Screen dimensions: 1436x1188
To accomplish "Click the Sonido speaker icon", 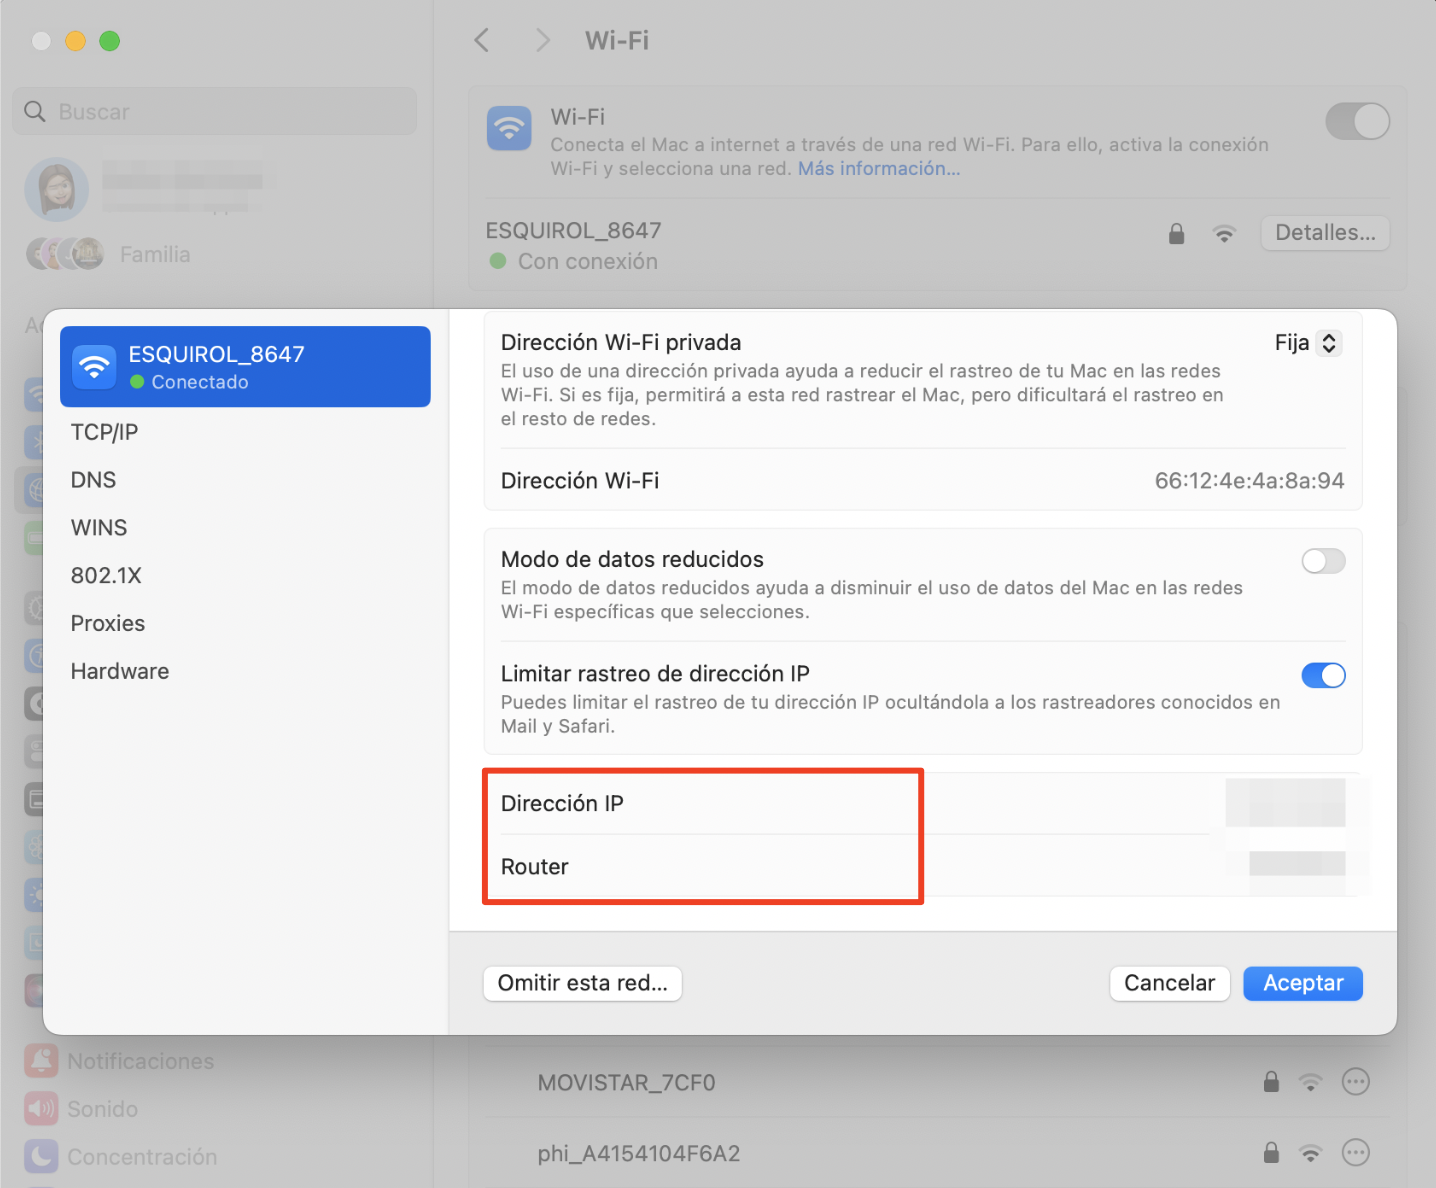I will 40,1108.
